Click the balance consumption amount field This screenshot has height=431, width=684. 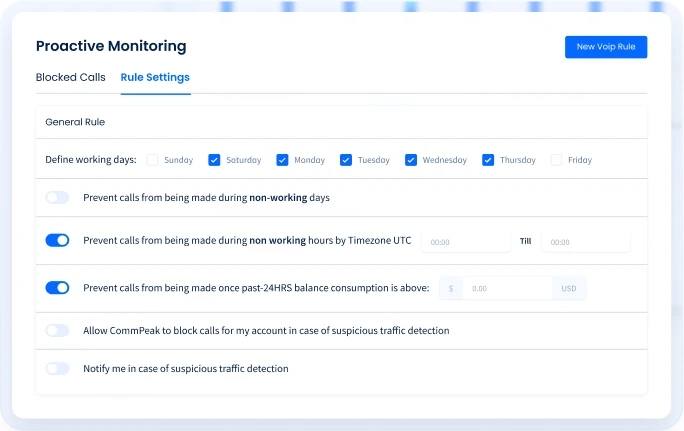coord(507,289)
